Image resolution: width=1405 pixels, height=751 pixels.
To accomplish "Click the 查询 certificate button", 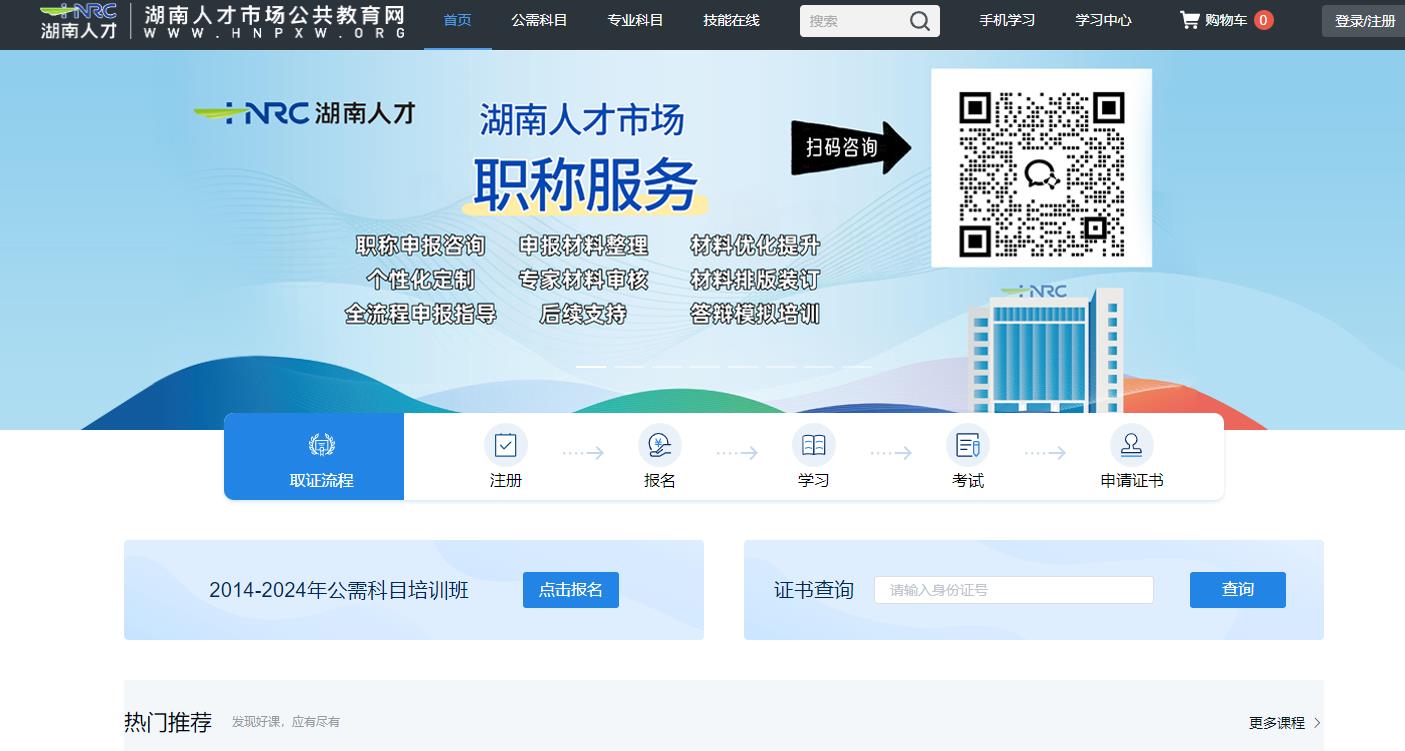I will pyautogui.click(x=1238, y=590).
